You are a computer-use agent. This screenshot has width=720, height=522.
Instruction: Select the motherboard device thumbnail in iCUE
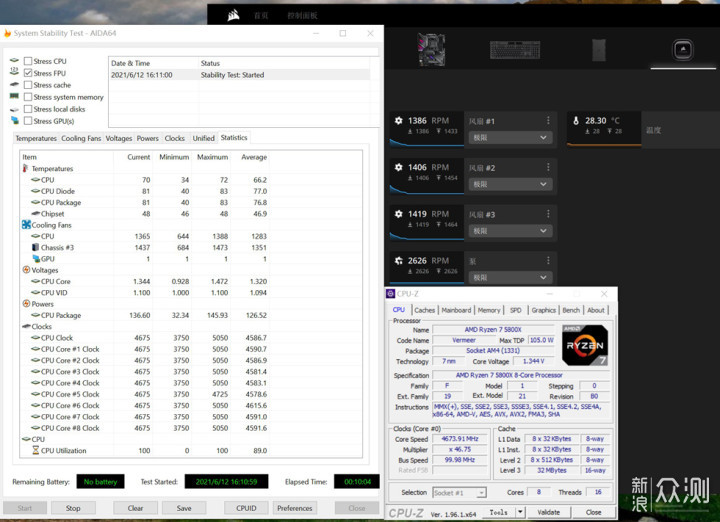click(431, 50)
